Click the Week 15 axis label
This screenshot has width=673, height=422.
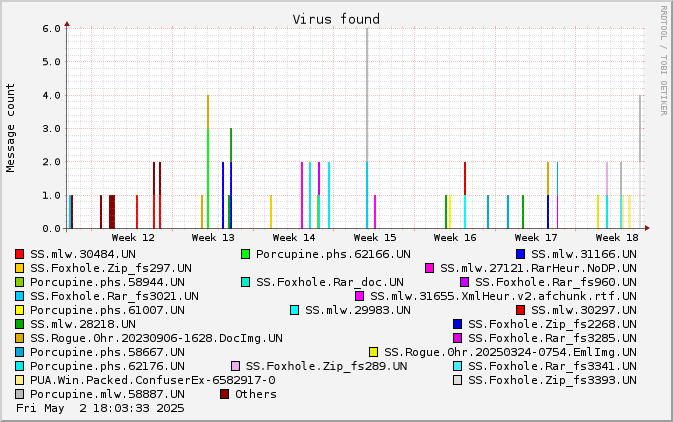(375, 238)
